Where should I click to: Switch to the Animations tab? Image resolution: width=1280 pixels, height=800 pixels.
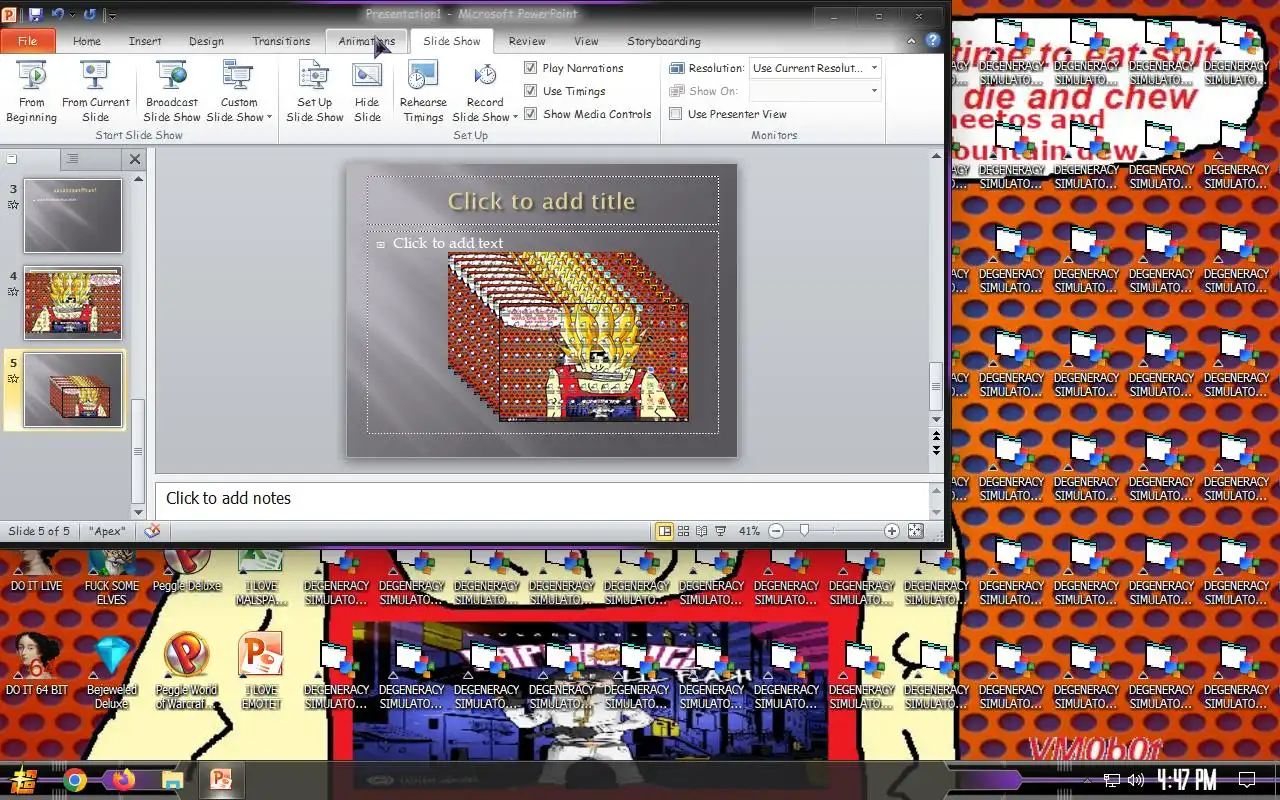(x=367, y=41)
